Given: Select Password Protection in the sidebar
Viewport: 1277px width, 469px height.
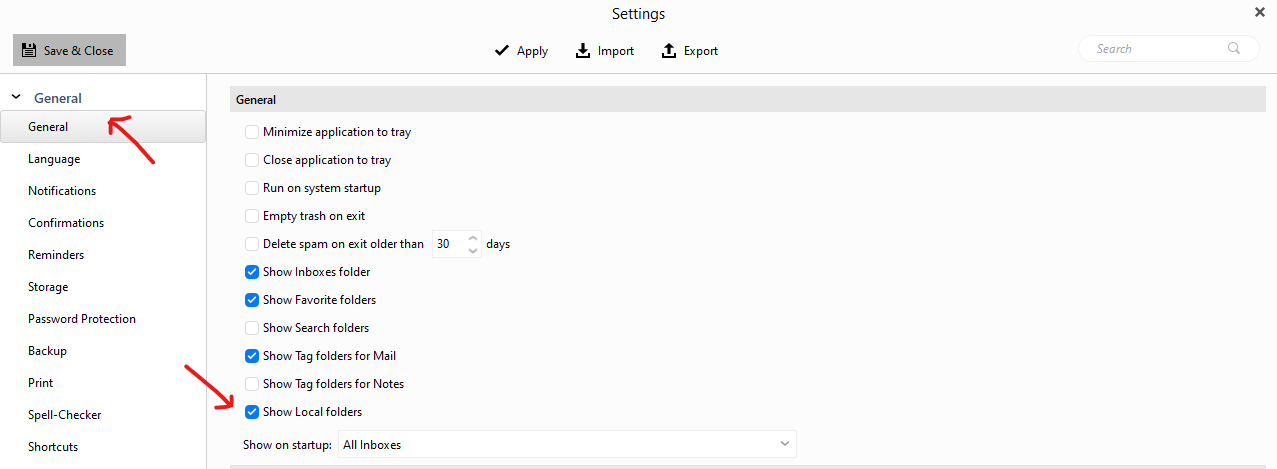Looking at the screenshot, I should 82,319.
